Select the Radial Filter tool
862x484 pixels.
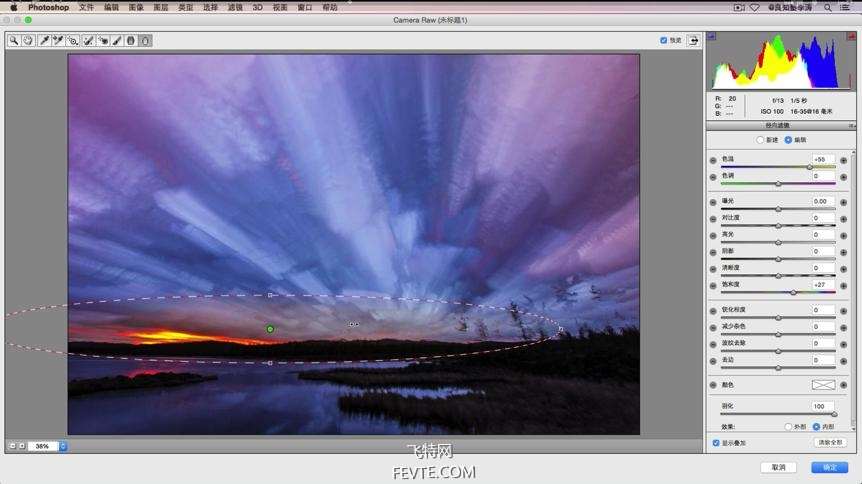point(145,41)
